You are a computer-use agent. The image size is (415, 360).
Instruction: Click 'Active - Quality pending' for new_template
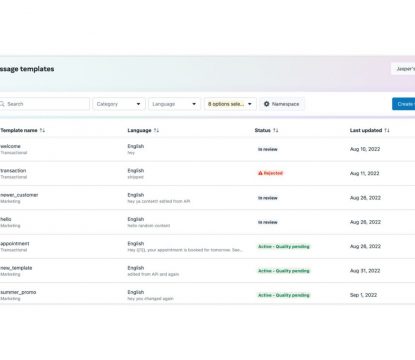pos(284,271)
